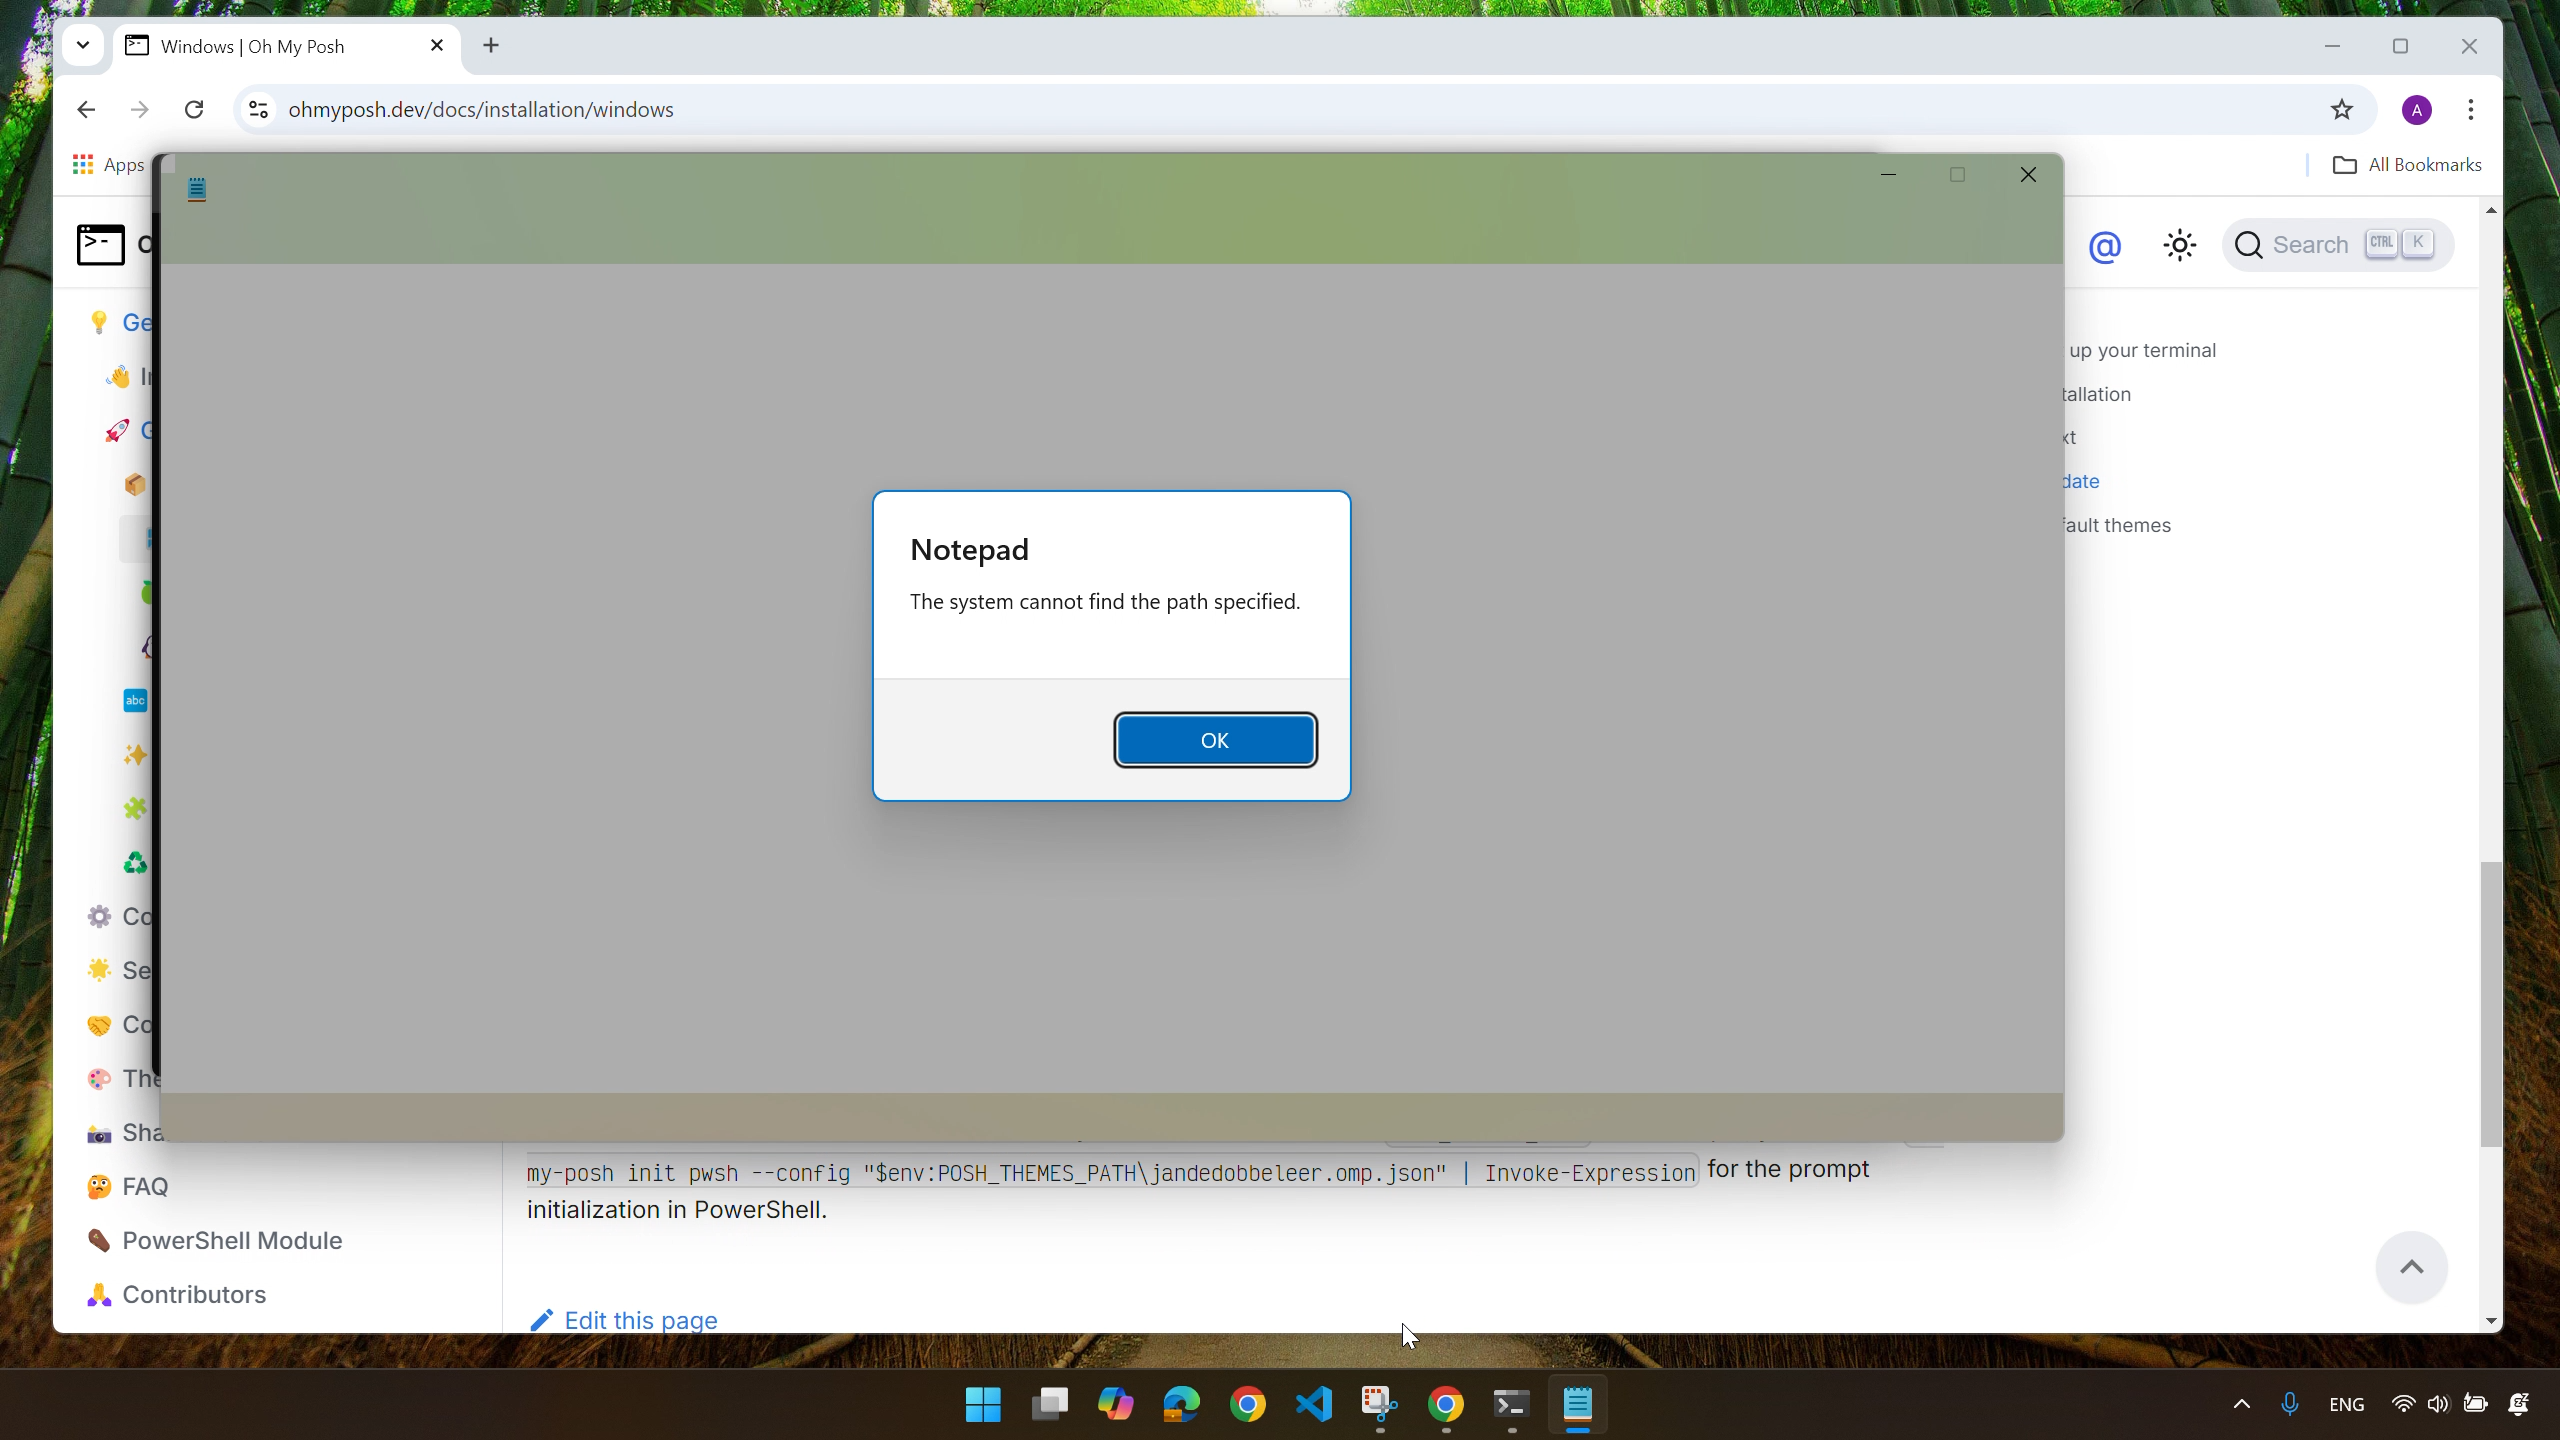Open the Chrome tab search dropdown

pos(83,45)
